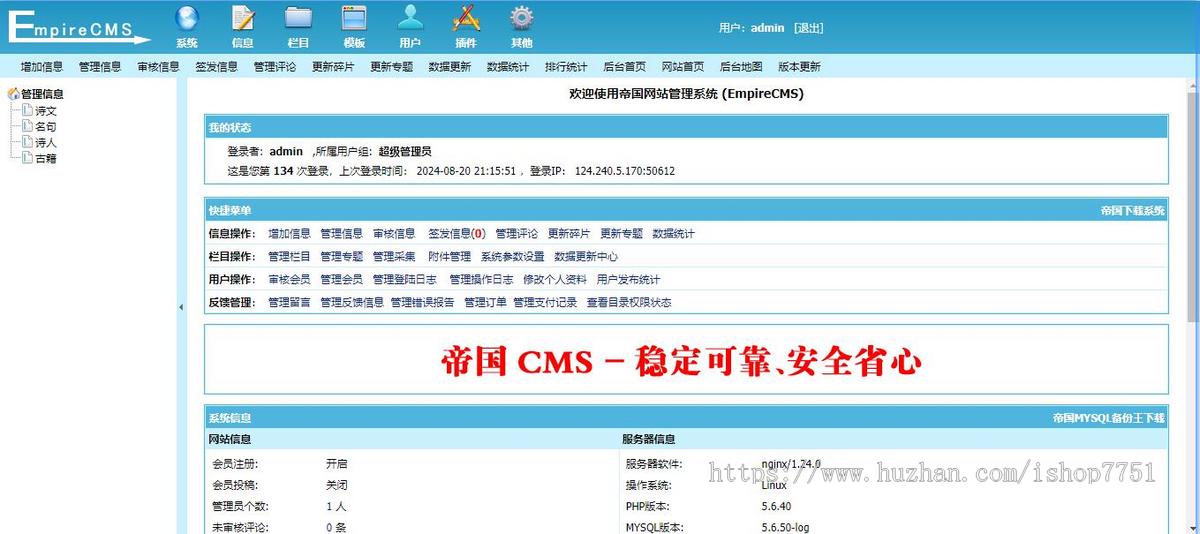Click 网站首页 in the top menu bar
The height and width of the screenshot is (534, 1200).
point(683,67)
